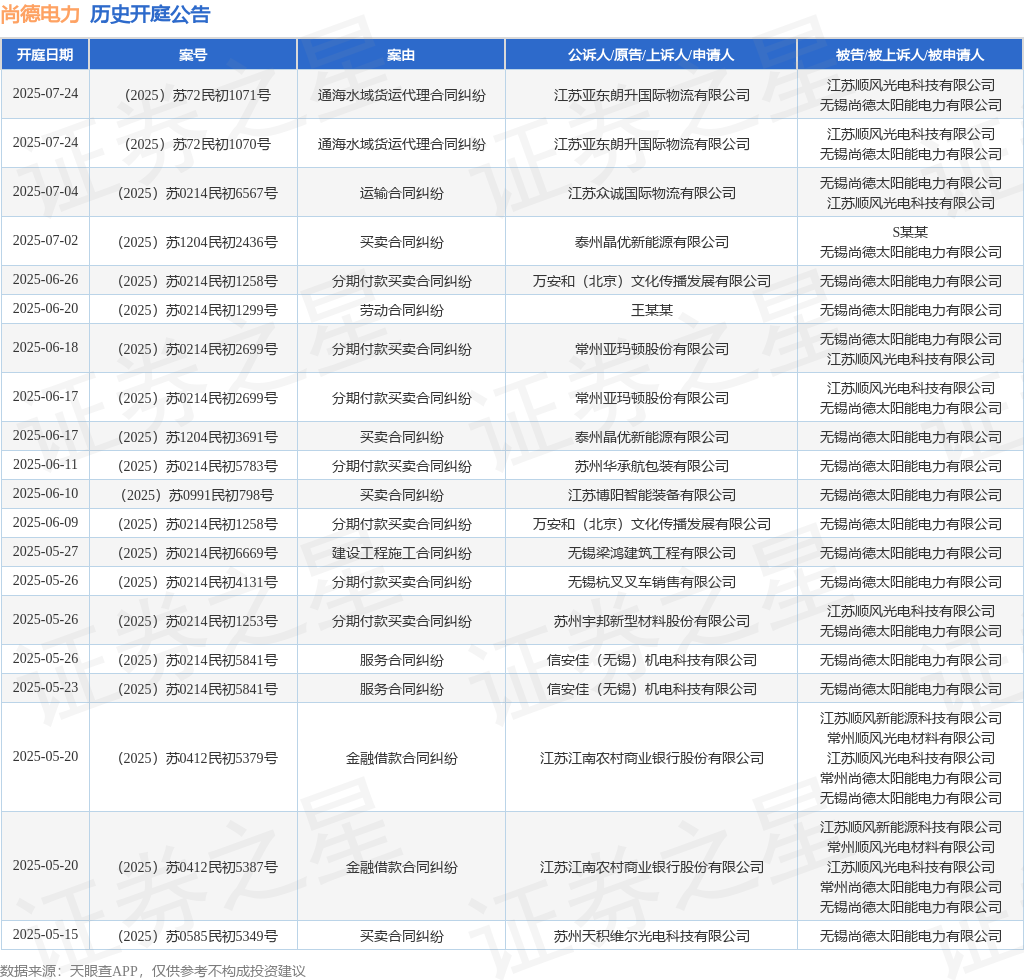Click plaintiff 王某某
Screen dimensions: 1024x980
click(x=651, y=310)
